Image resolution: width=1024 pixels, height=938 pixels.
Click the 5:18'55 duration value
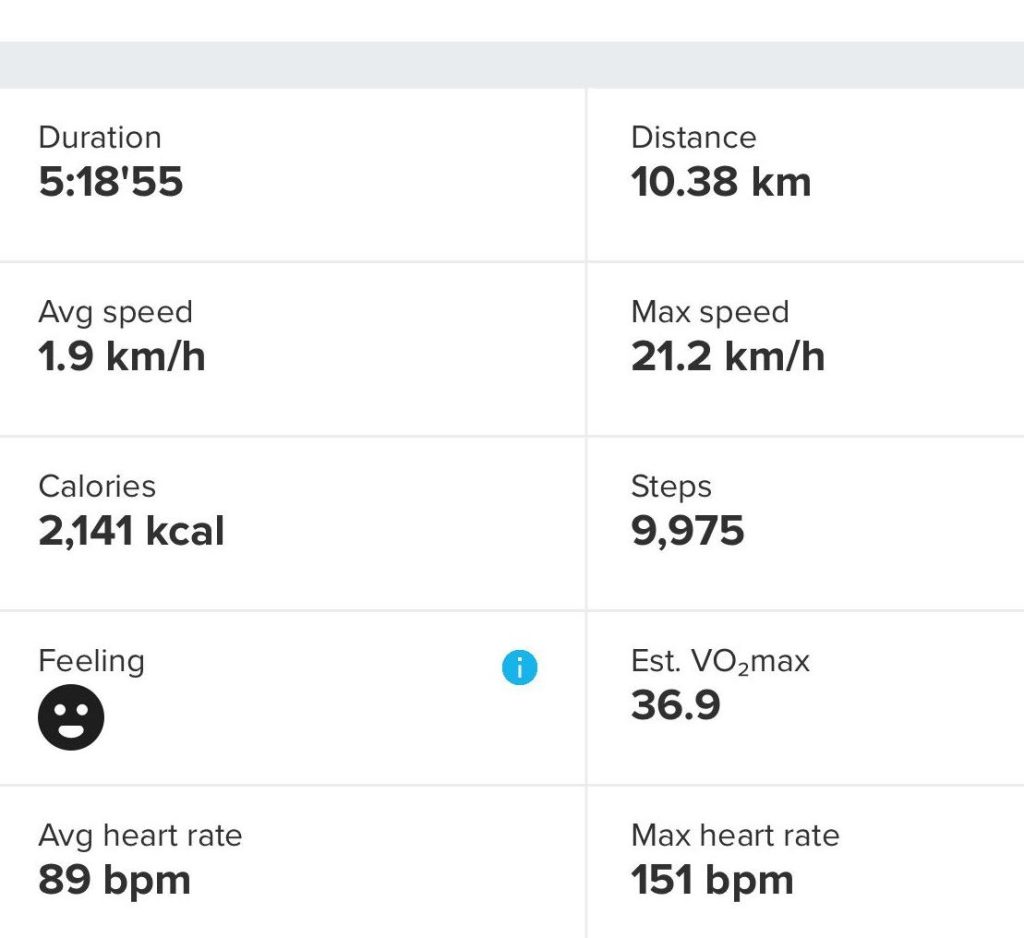click(x=111, y=182)
